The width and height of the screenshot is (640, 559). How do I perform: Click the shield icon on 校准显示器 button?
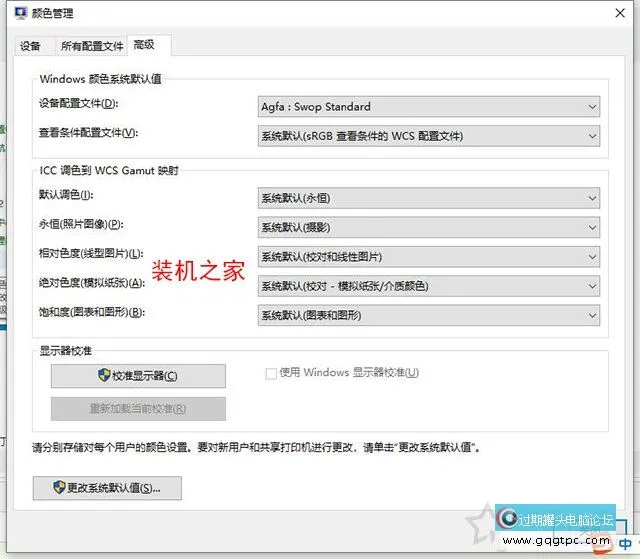(x=104, y=375)
